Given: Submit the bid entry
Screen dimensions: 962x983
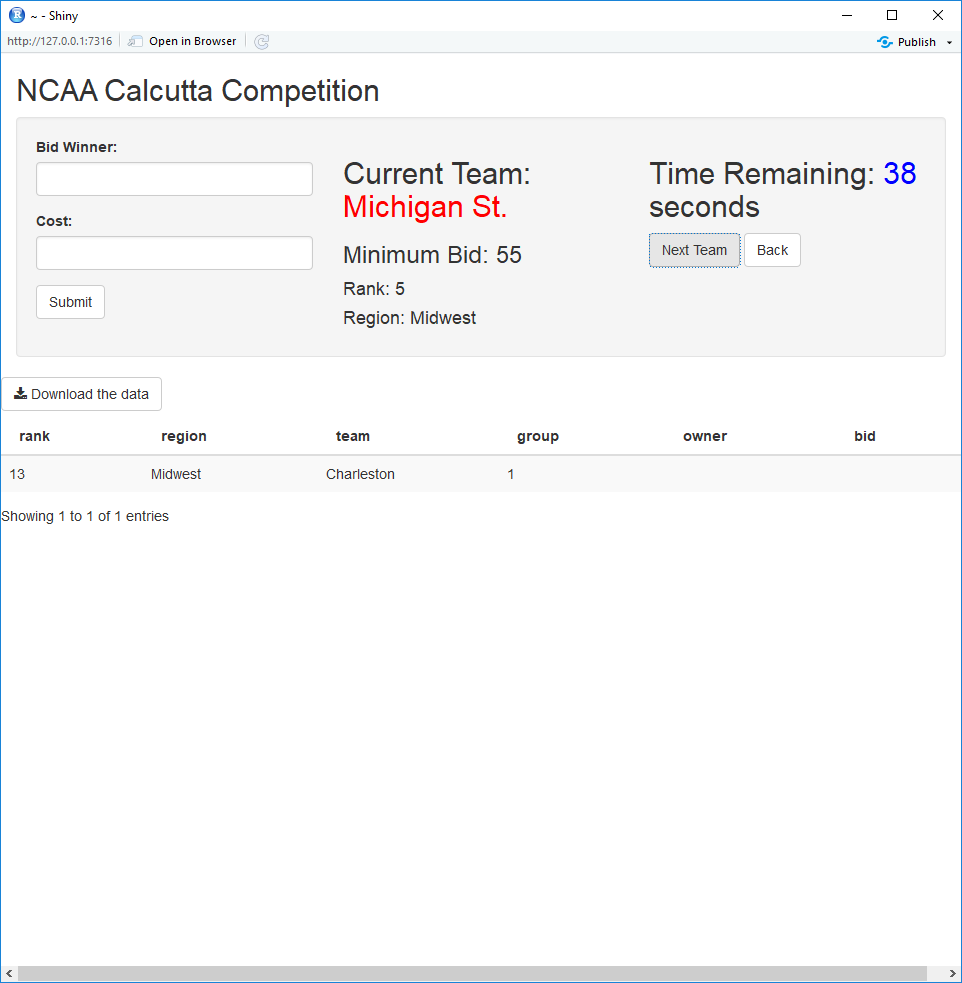Looking at the screenshot, I should pyautogui.click(x=70, y=302).
